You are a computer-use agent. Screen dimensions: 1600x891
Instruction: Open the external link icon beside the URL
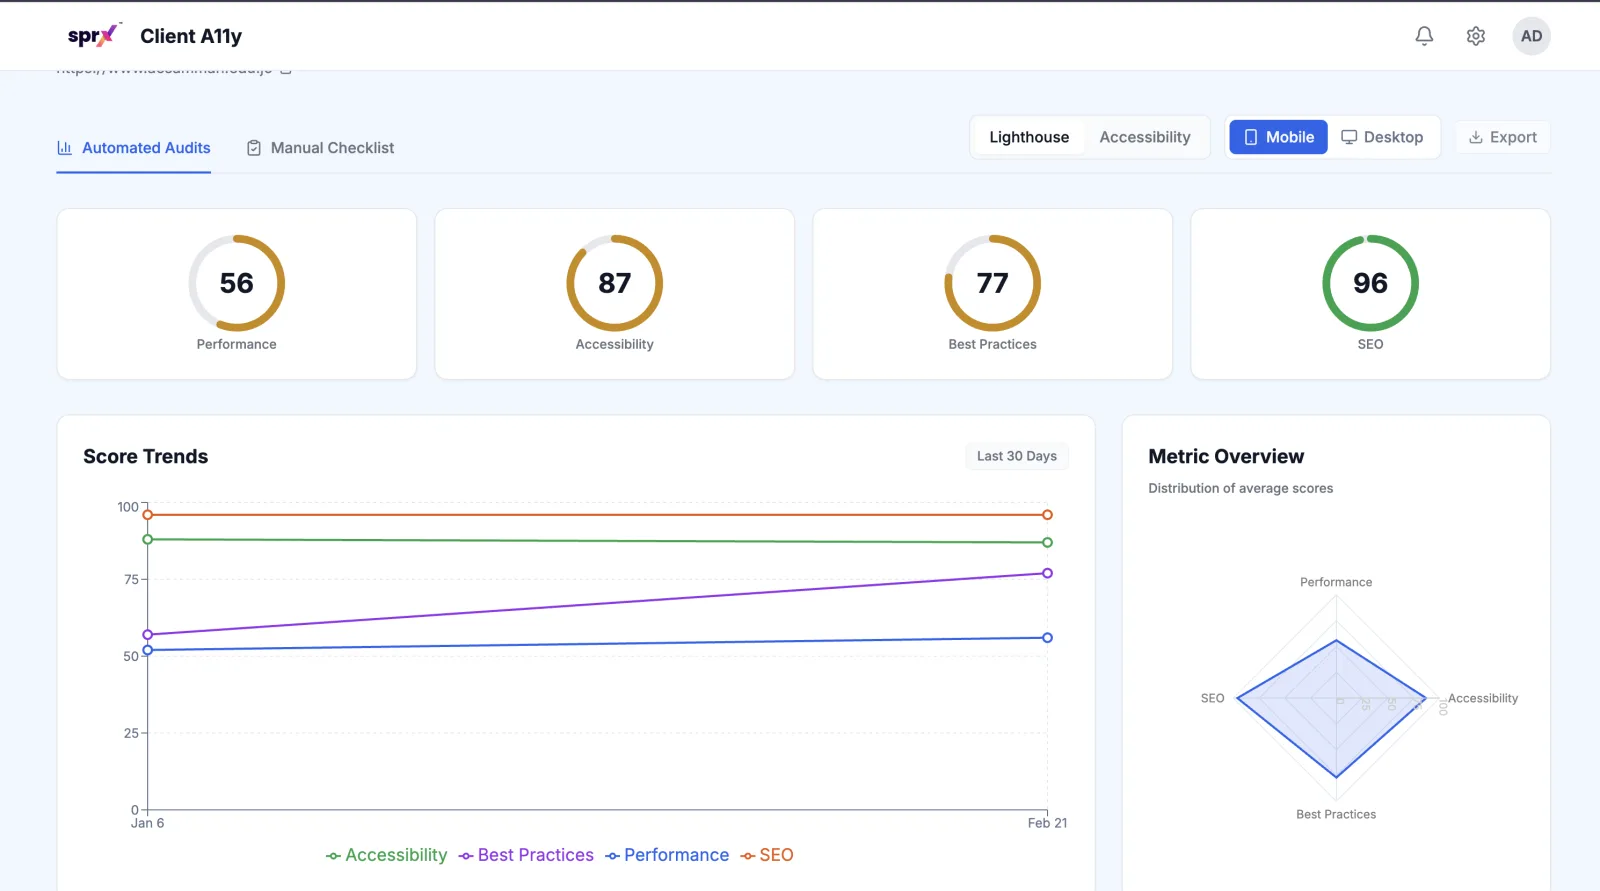click(x=286, y=70)
